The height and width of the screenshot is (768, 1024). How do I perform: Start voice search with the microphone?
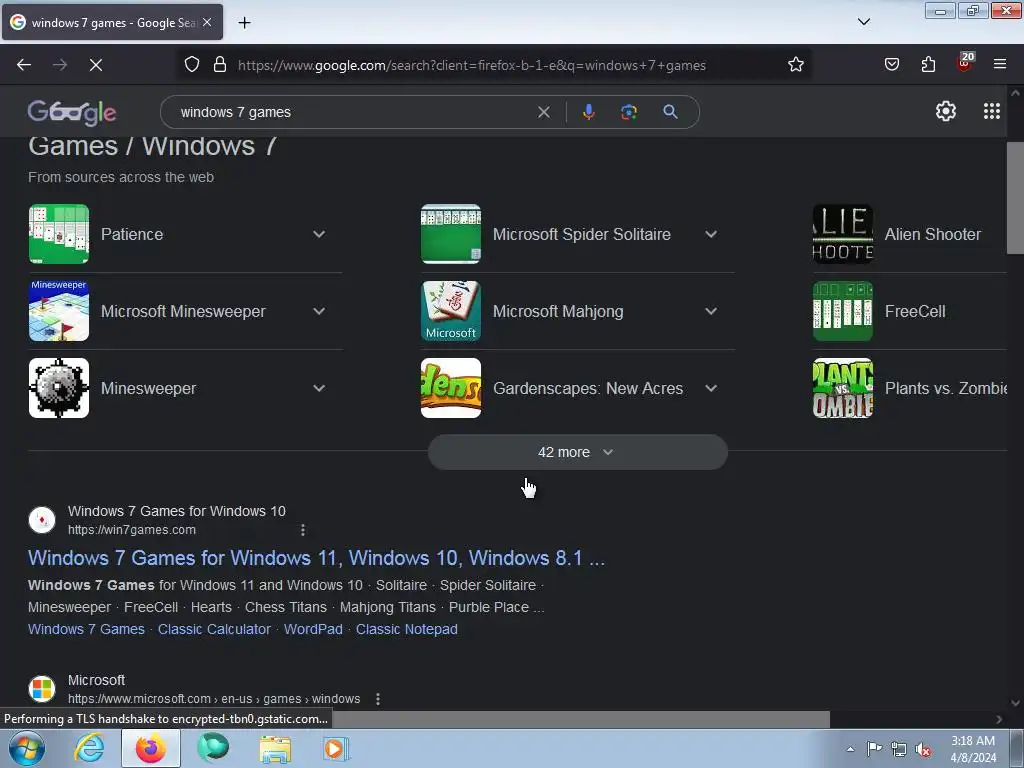click(588, 112)
